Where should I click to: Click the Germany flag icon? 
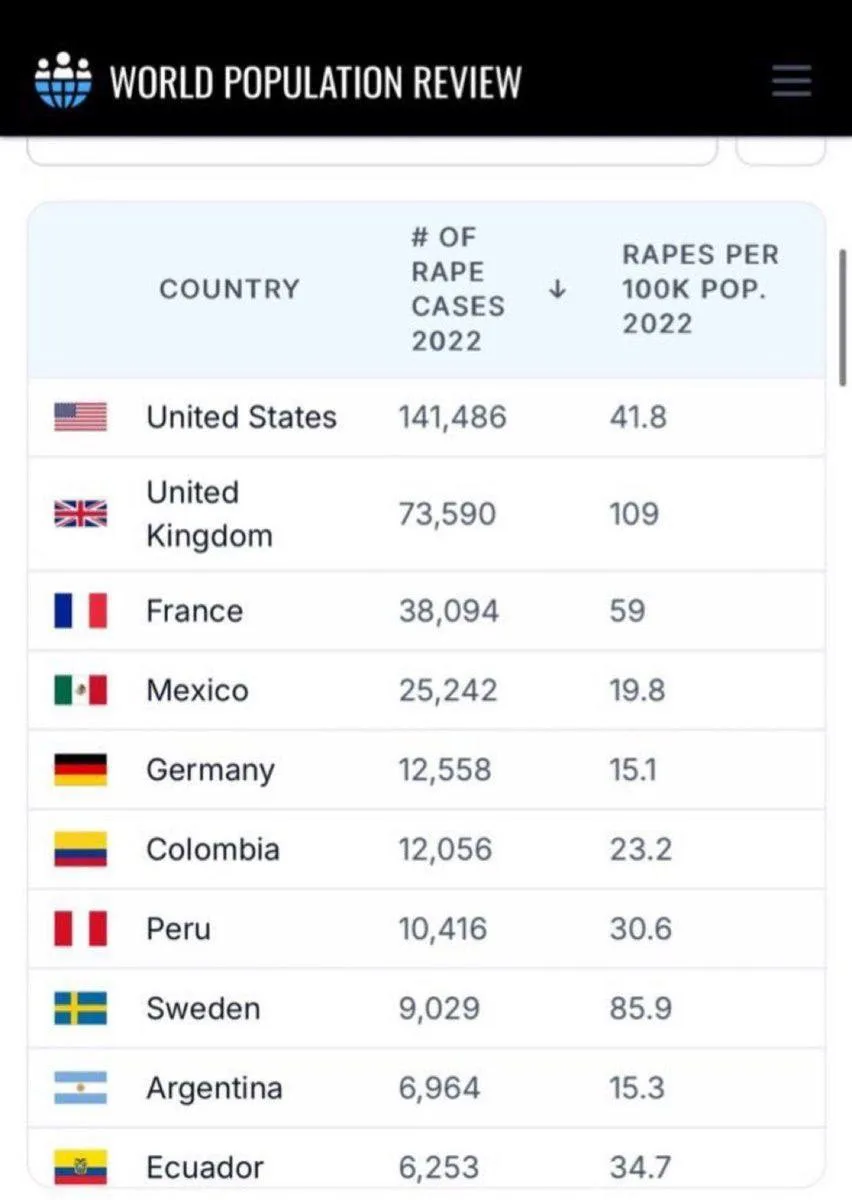coord(80,770)
